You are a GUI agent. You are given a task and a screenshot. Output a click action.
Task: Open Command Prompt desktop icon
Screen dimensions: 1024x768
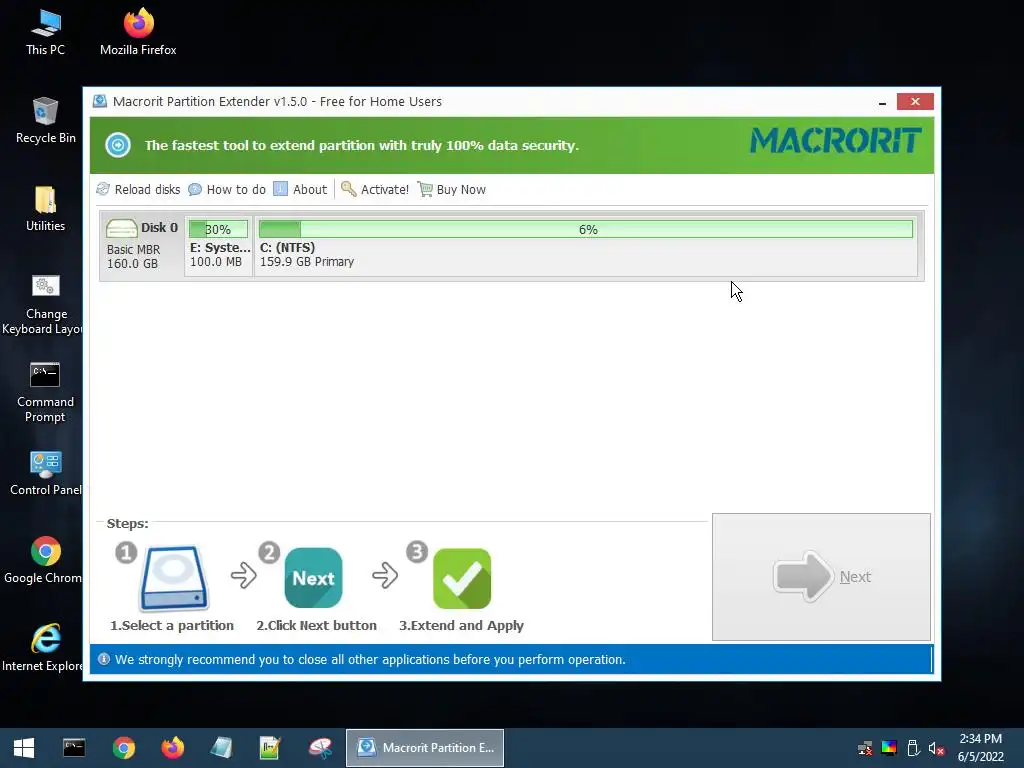(x=45, y=392)
